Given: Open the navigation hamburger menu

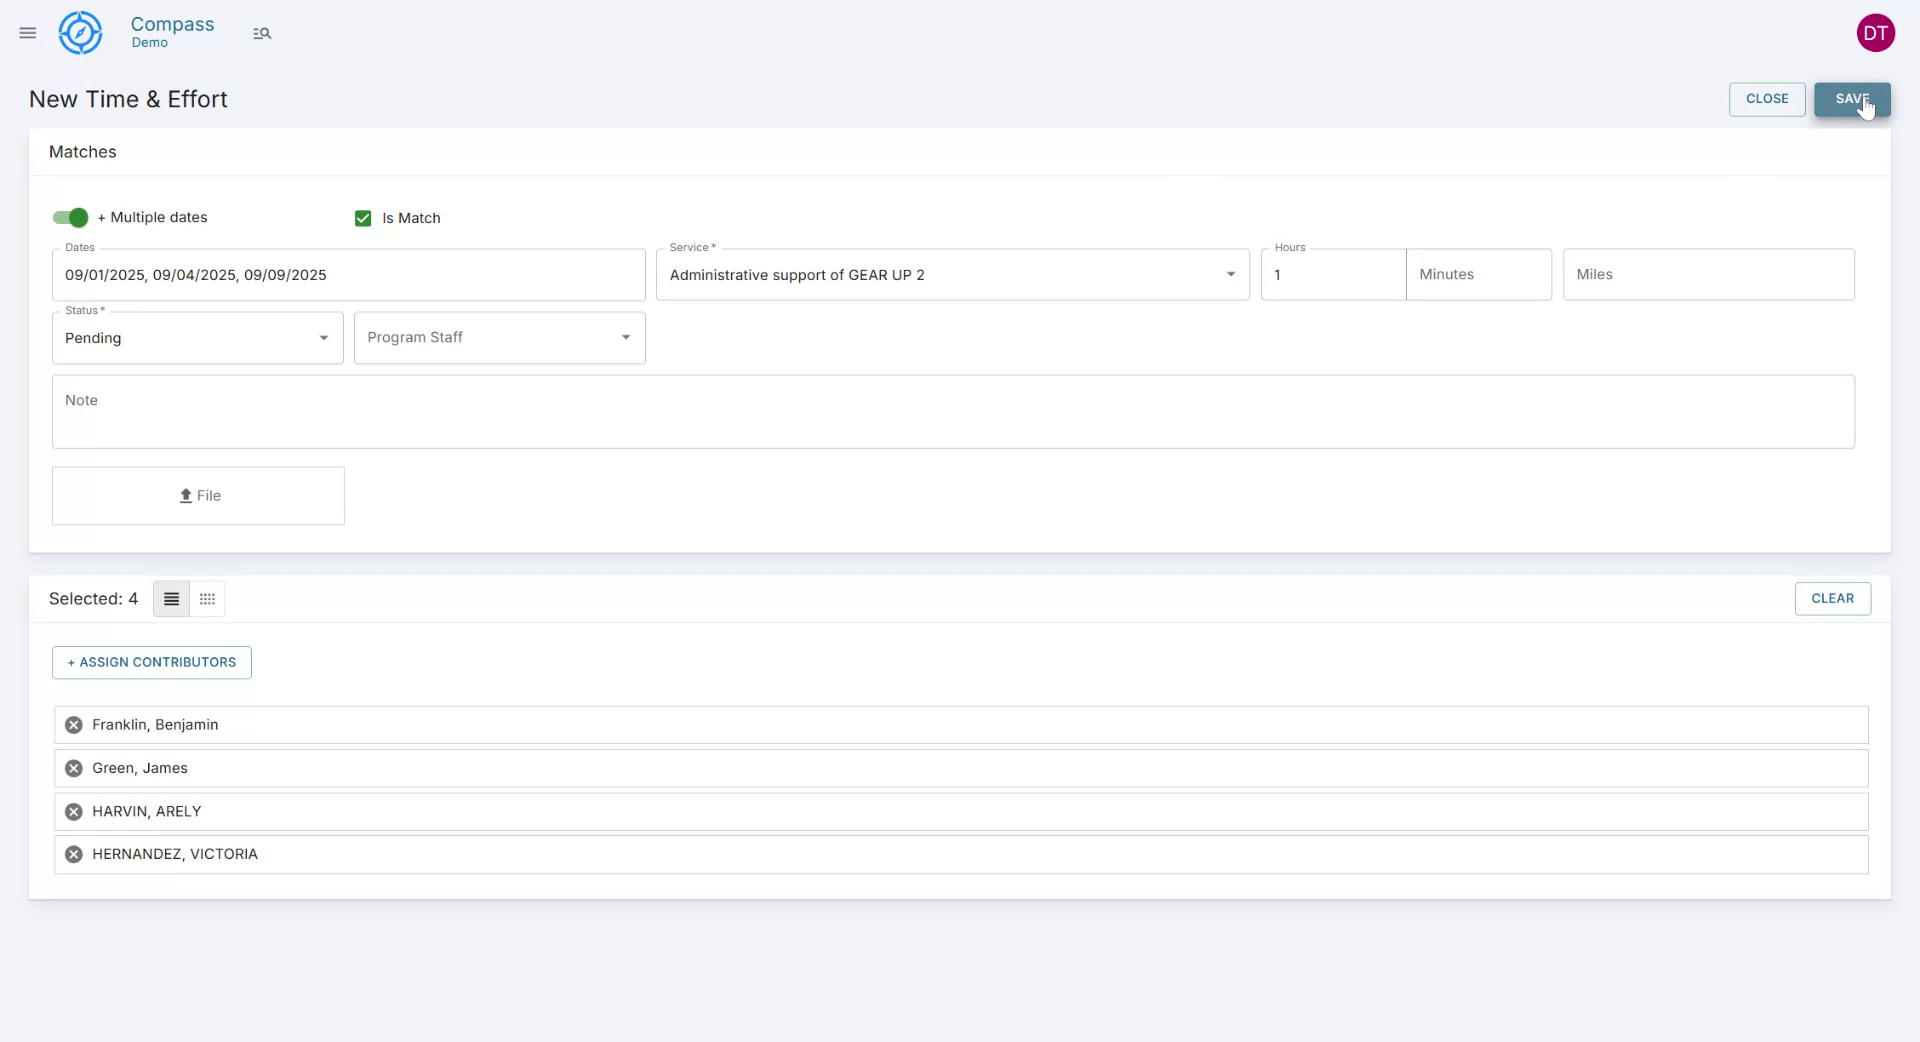Looking at the screenshot, I should (27, 32).
